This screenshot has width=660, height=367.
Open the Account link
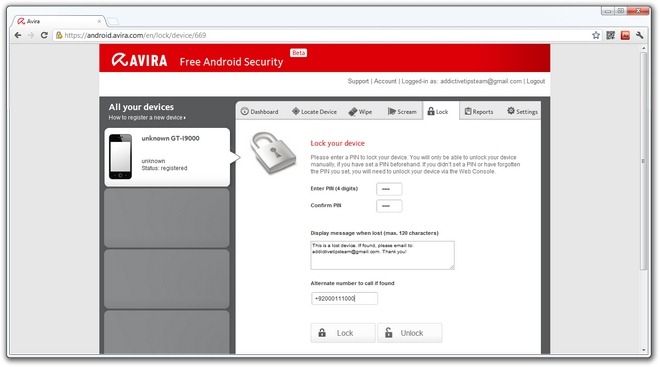pyautogui.click(x=385, y=81)
